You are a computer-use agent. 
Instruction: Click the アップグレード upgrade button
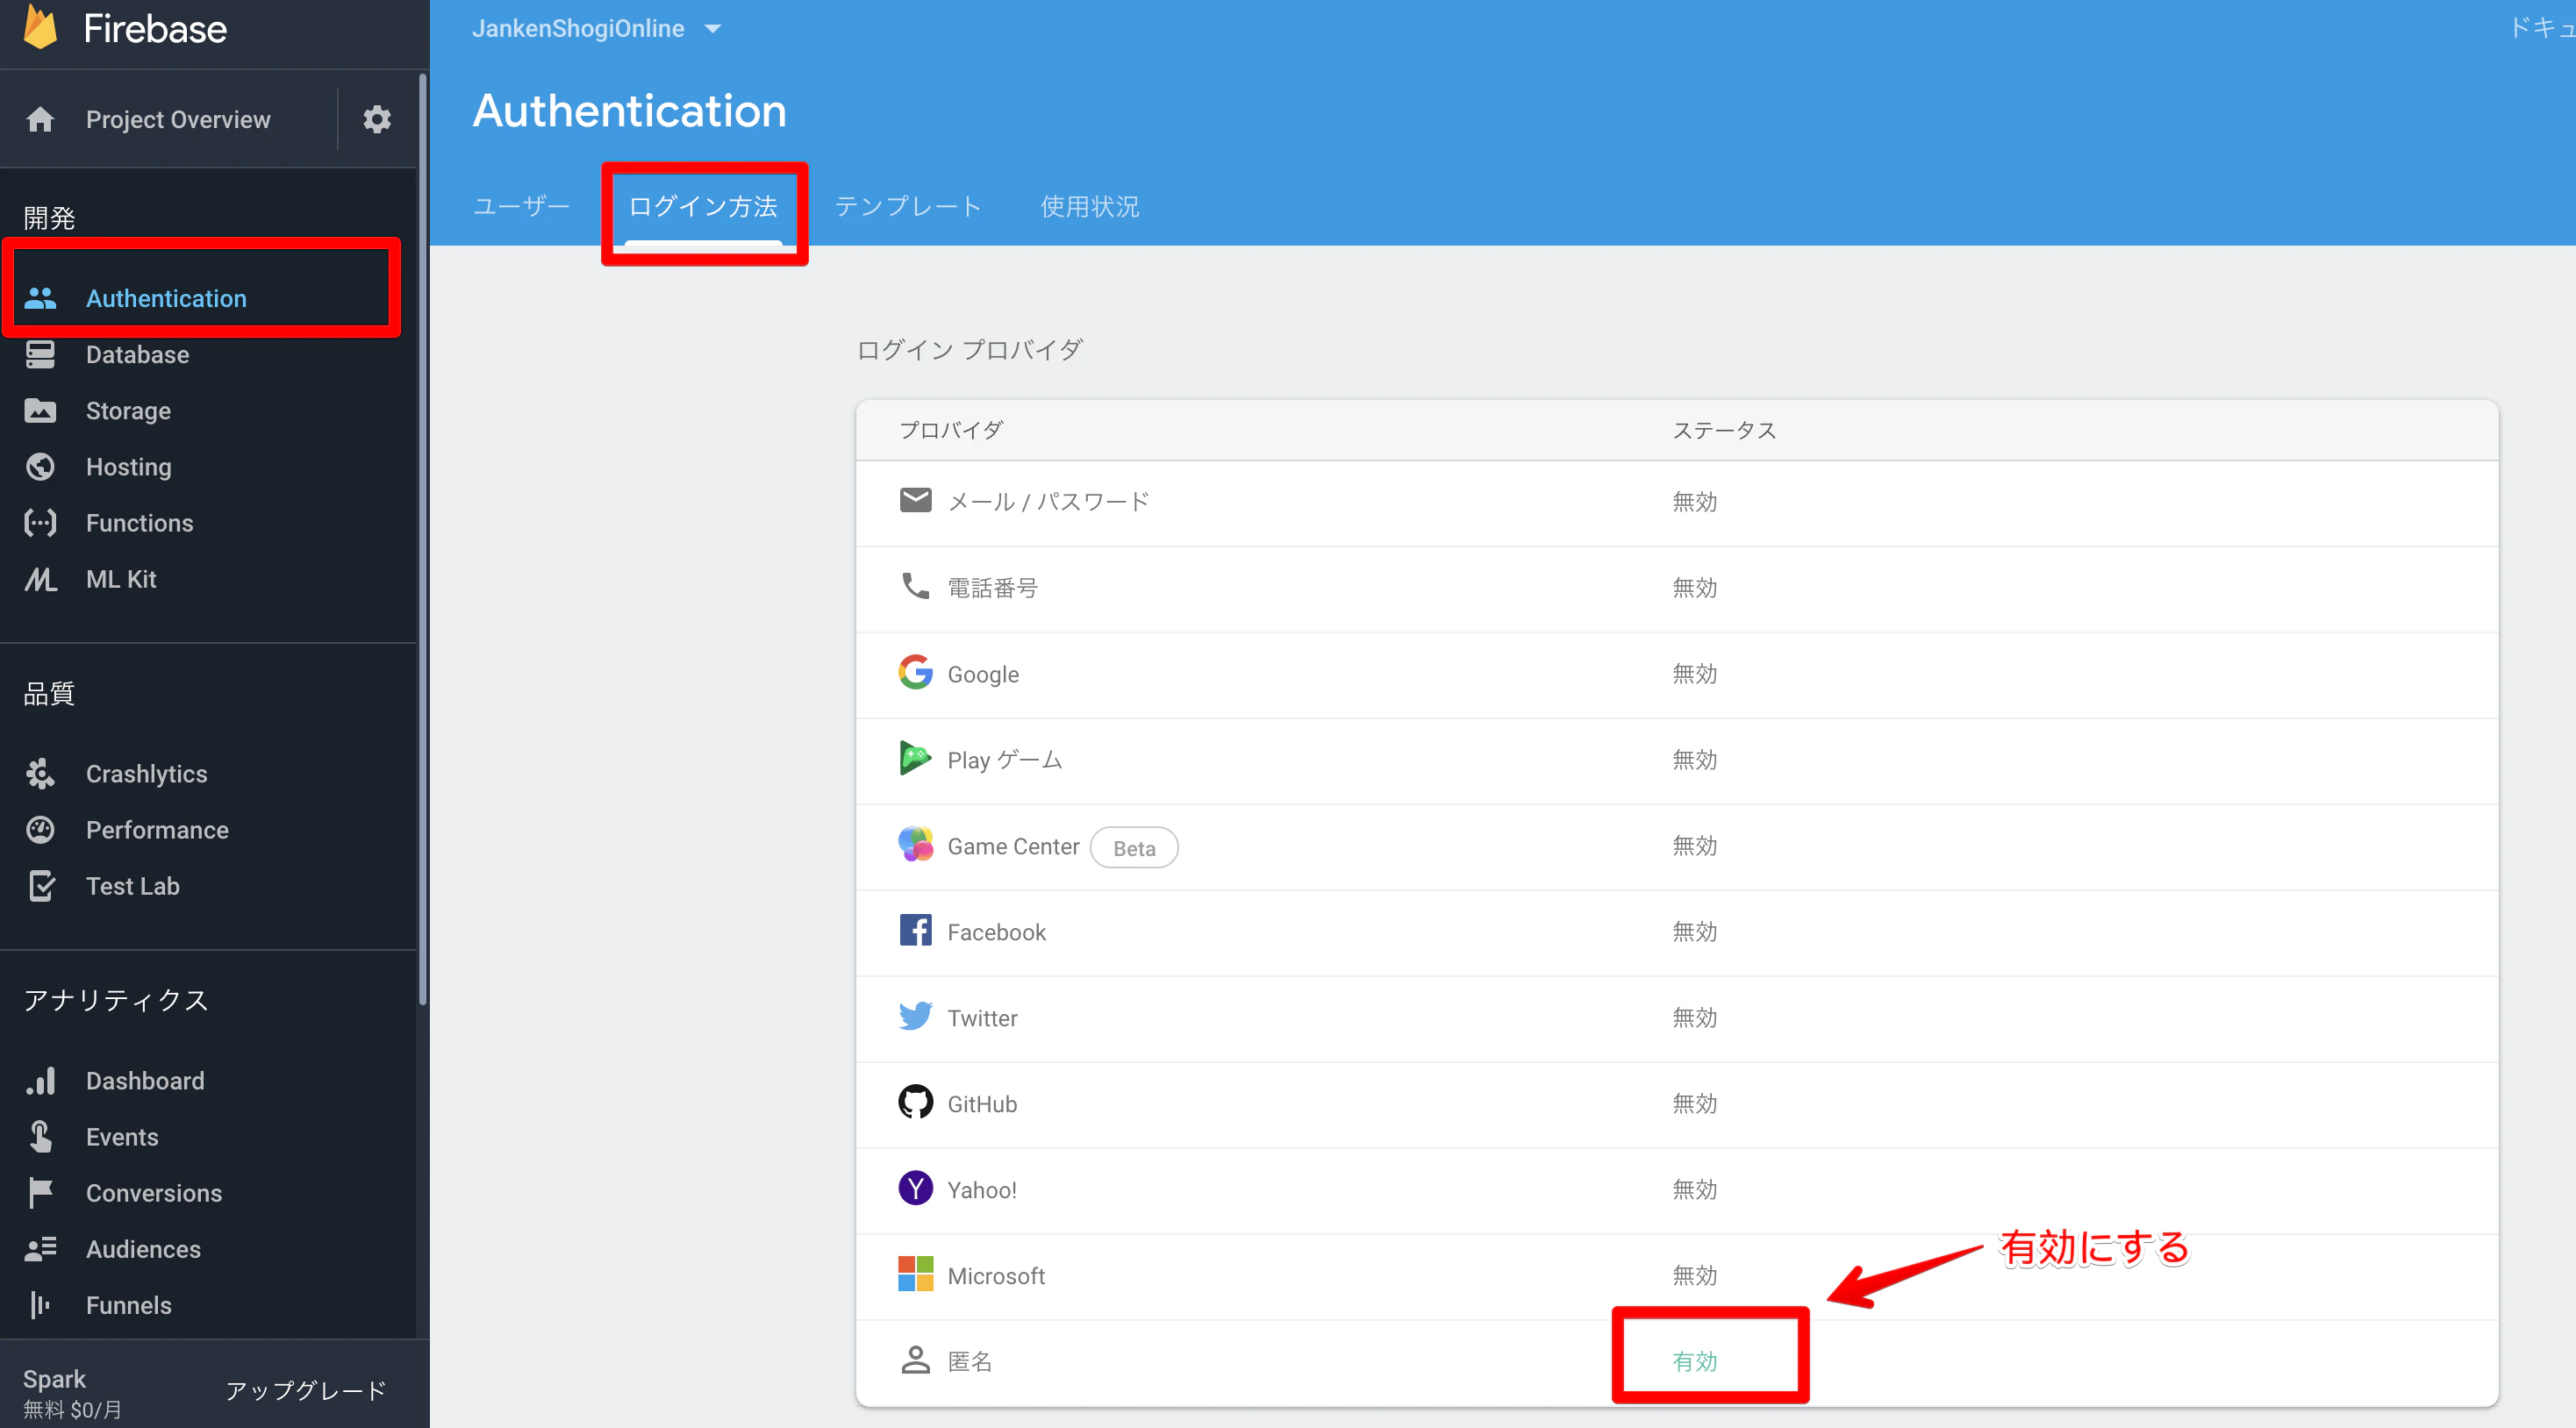click(x=306, y=1390)
